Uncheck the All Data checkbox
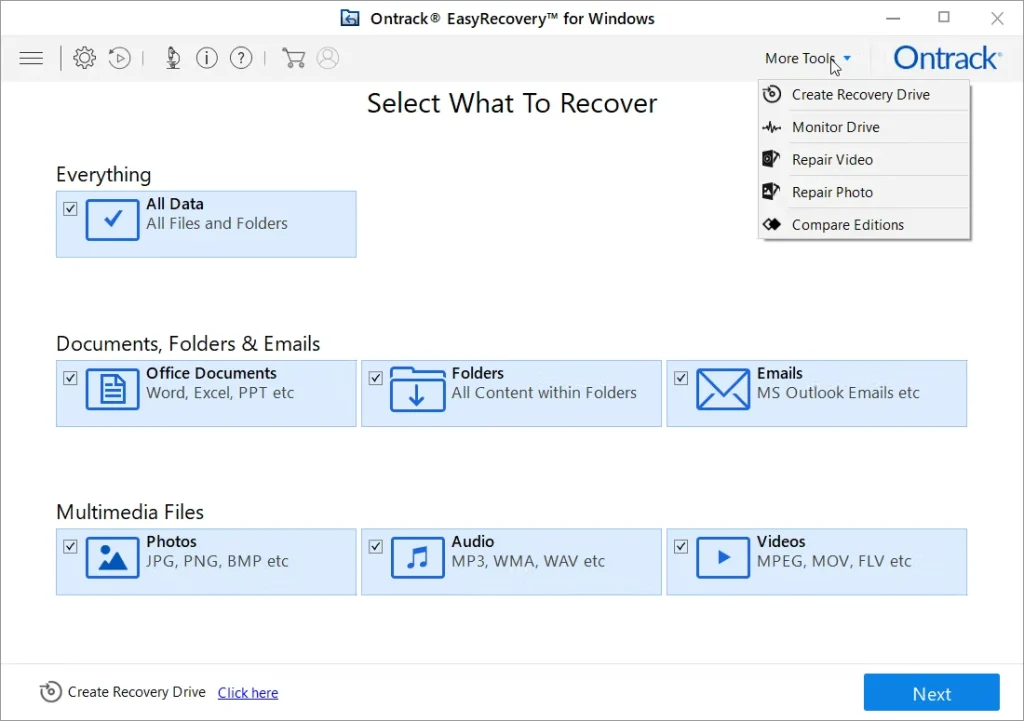 (70, 209)
